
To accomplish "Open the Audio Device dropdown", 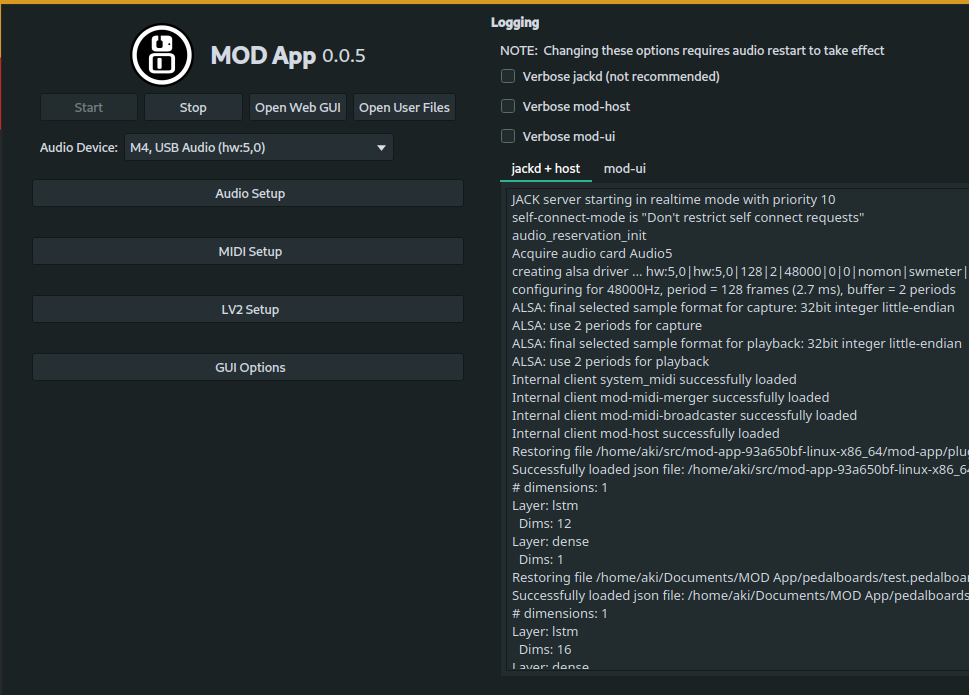I will [x=258, y=148].
